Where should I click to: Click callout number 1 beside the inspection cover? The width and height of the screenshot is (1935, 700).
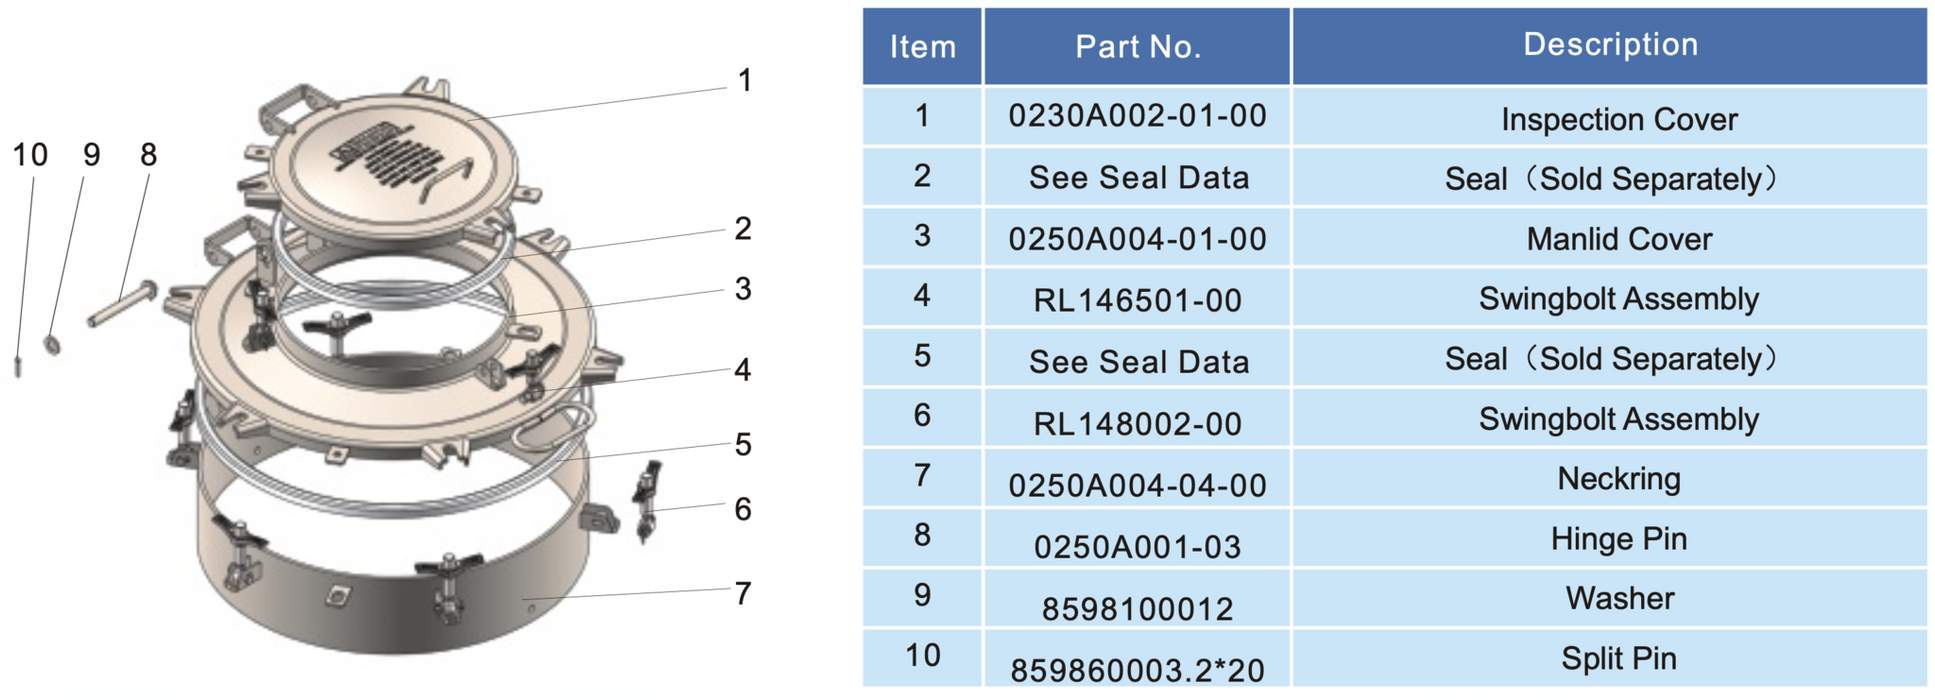click(744, 81)
